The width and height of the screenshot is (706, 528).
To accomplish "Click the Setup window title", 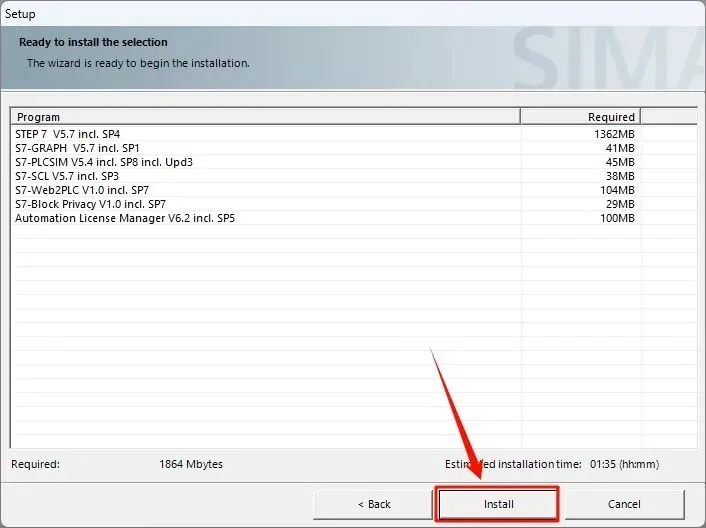I will [20, 14].
